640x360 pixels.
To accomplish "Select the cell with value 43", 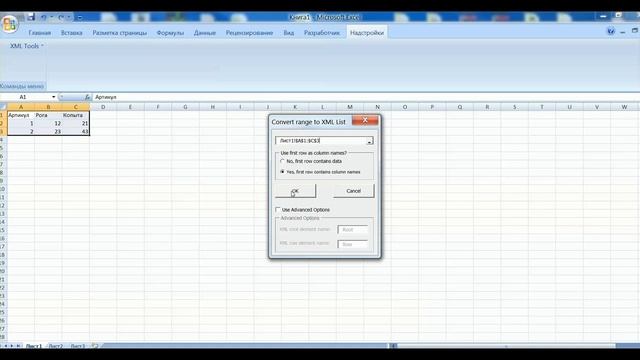I will coord(76,131).
